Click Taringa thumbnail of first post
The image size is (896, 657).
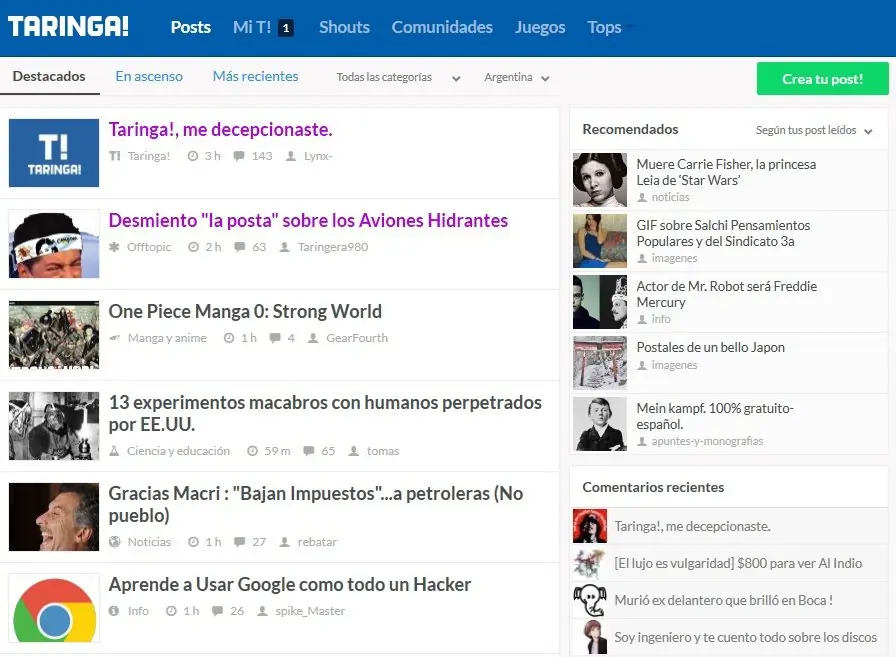[54, 153]
